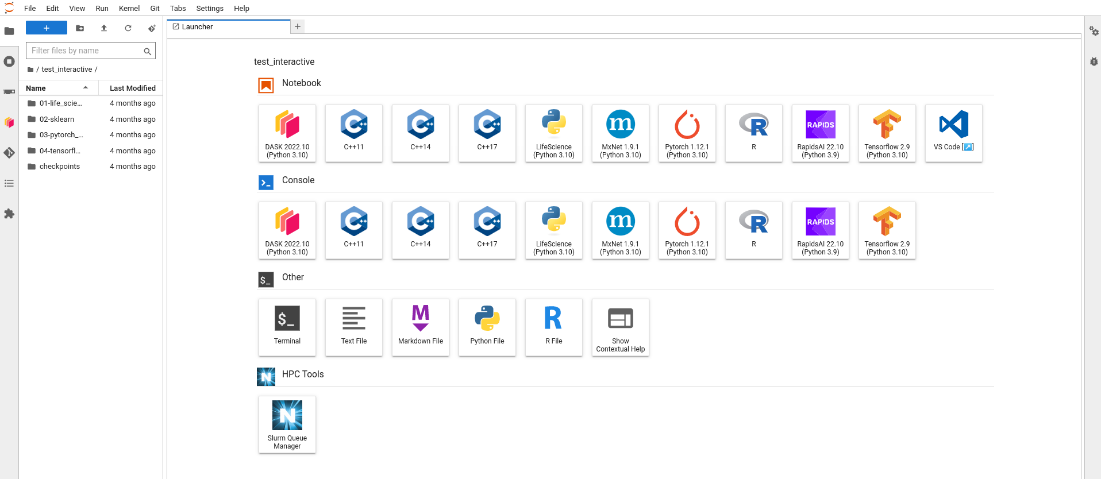
Task: Create a new Text File
Action: [354, 327]
